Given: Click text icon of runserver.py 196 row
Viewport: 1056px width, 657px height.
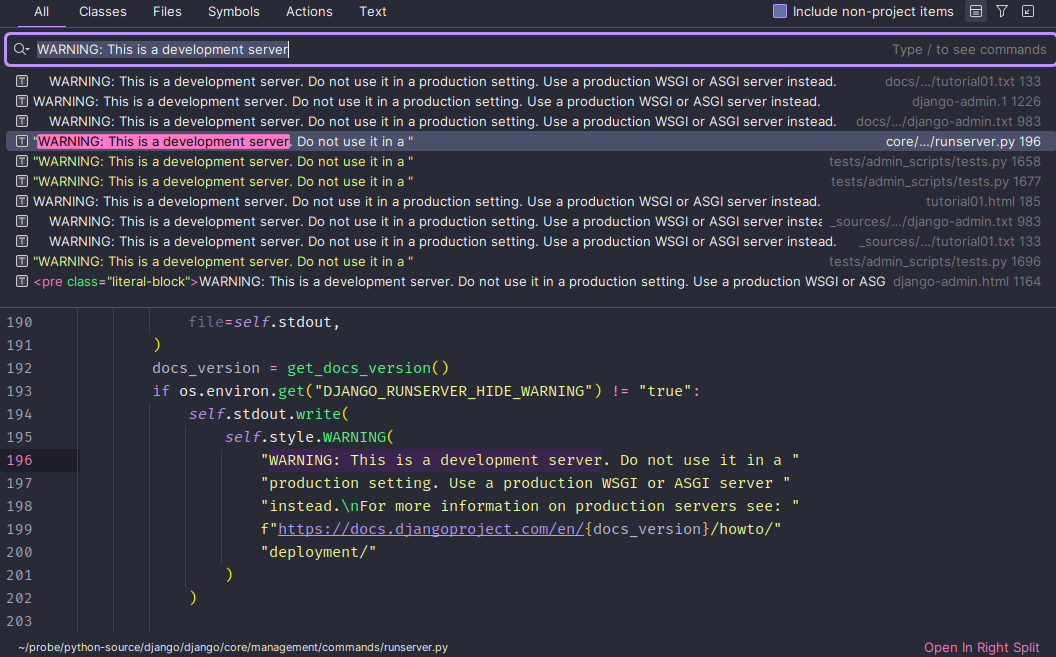Looking at the screenshot, I should 22,141.
